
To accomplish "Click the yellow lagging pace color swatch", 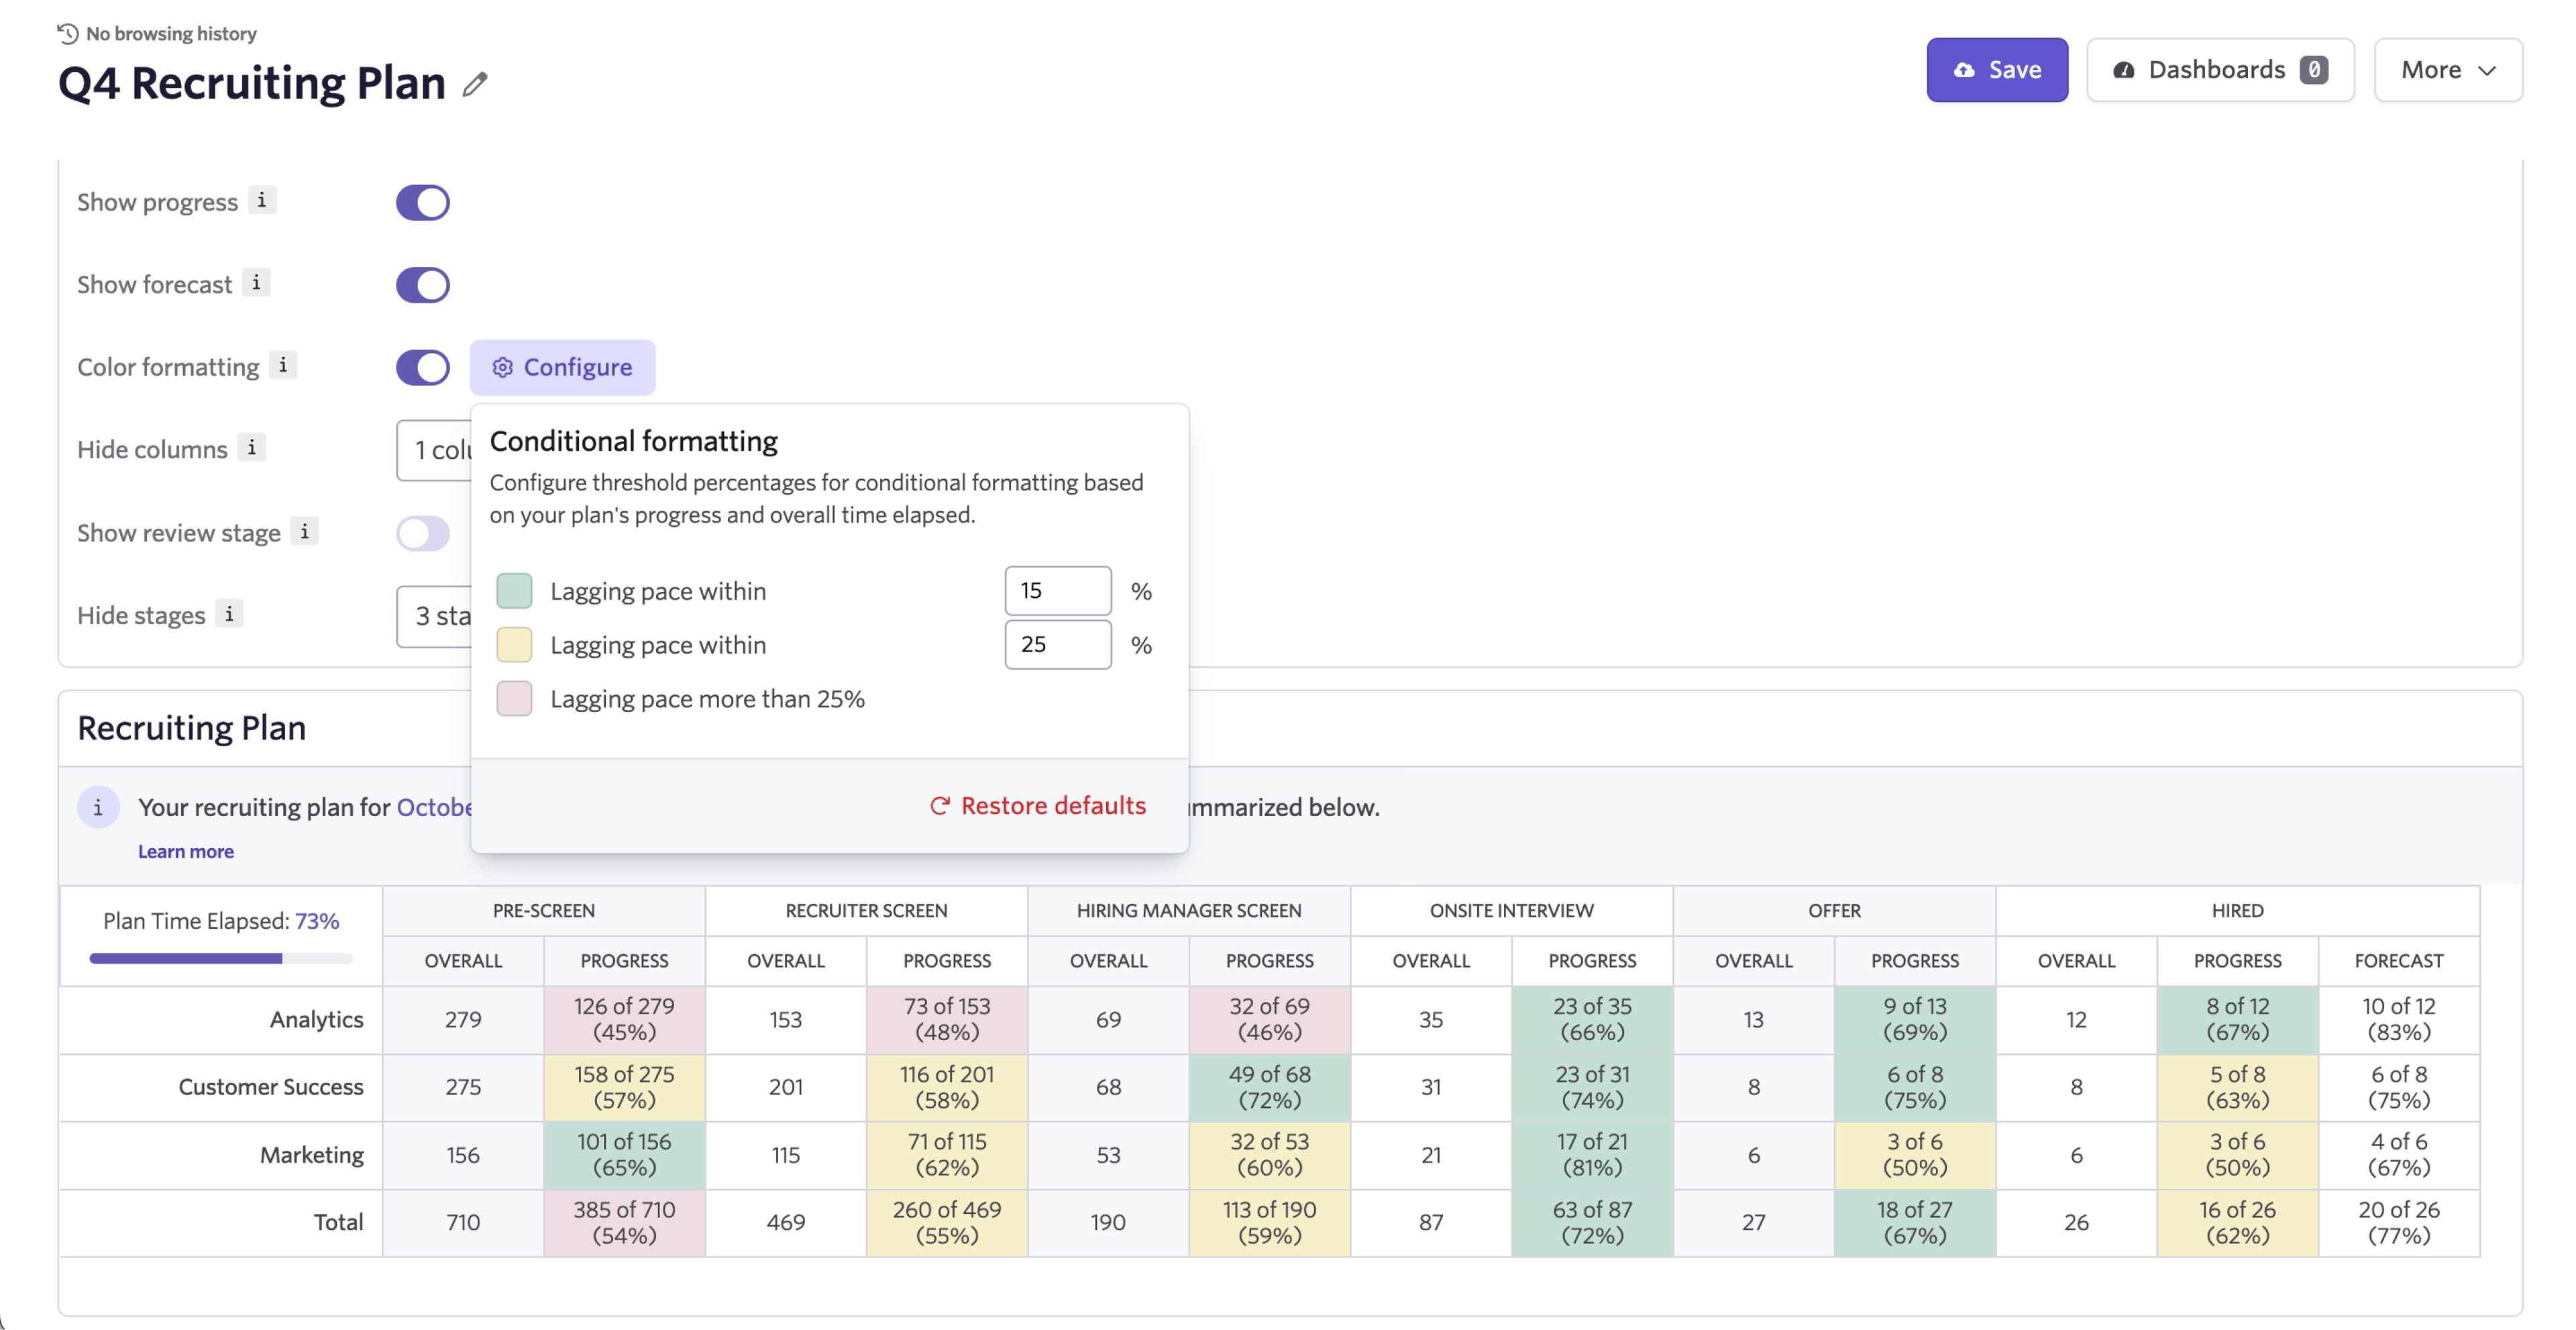I will tap(514, 645).
